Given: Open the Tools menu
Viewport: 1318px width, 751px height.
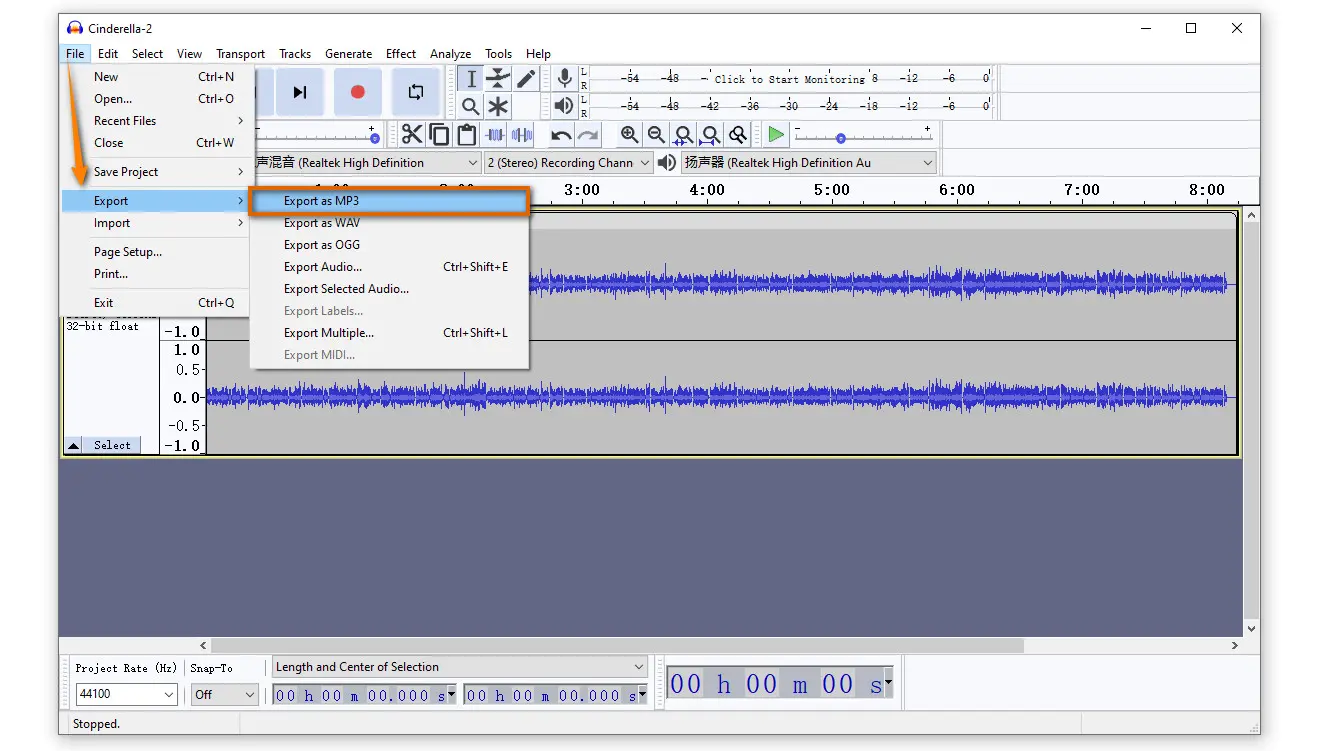Looking at the screenshot, I should (x=498, y=54).
